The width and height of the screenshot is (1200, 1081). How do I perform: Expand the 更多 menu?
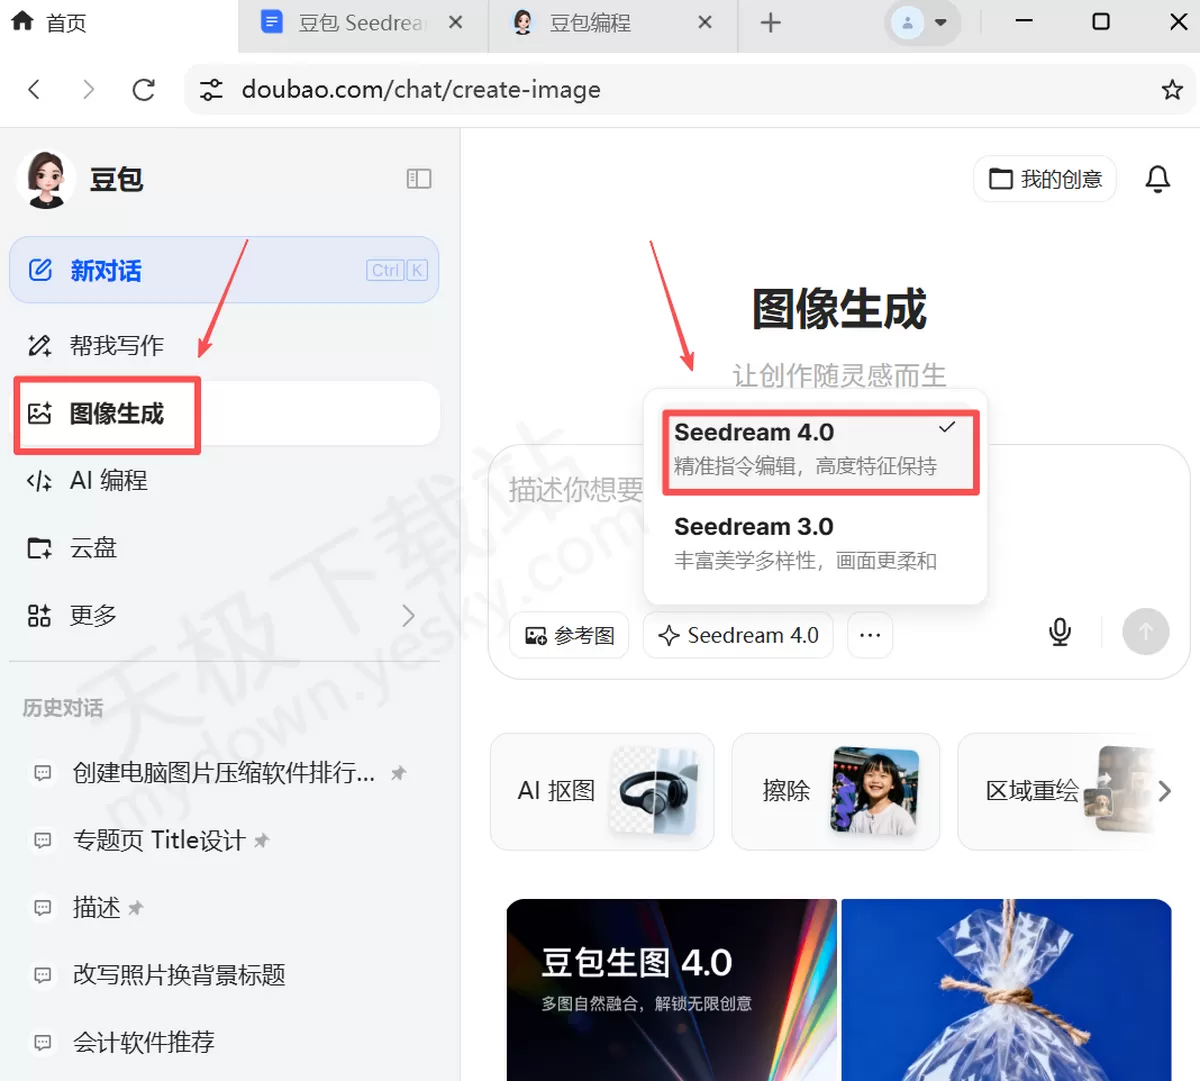(x=224, y=616)
